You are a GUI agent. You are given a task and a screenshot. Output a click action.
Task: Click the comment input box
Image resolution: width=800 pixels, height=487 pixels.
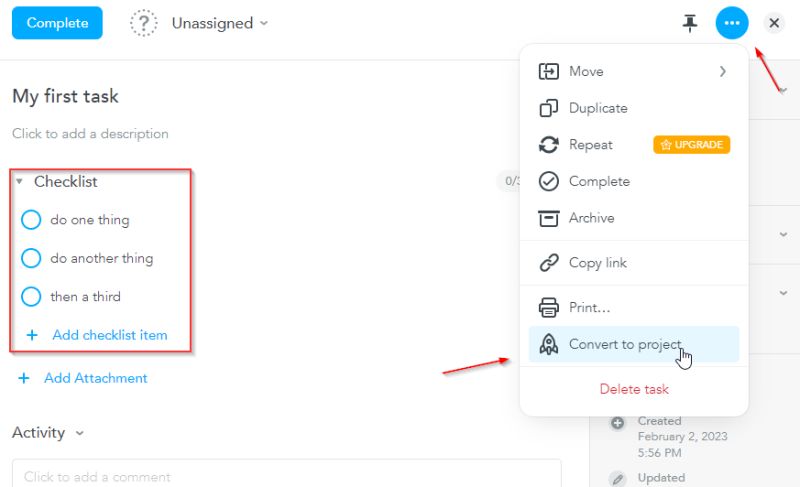(x=287, y=474)
